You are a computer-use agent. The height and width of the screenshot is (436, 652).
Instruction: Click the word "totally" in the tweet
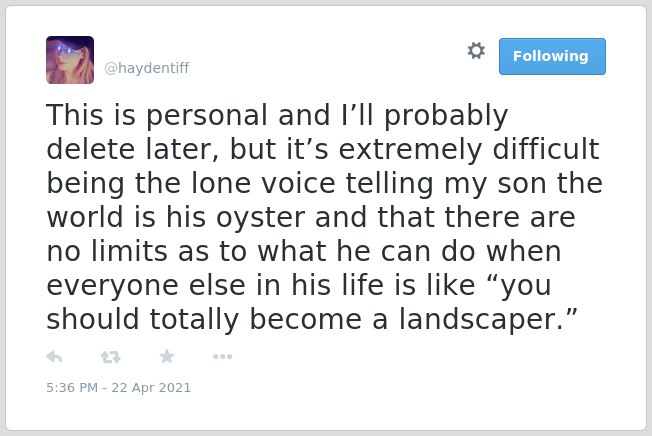click(x=194, y=319)
